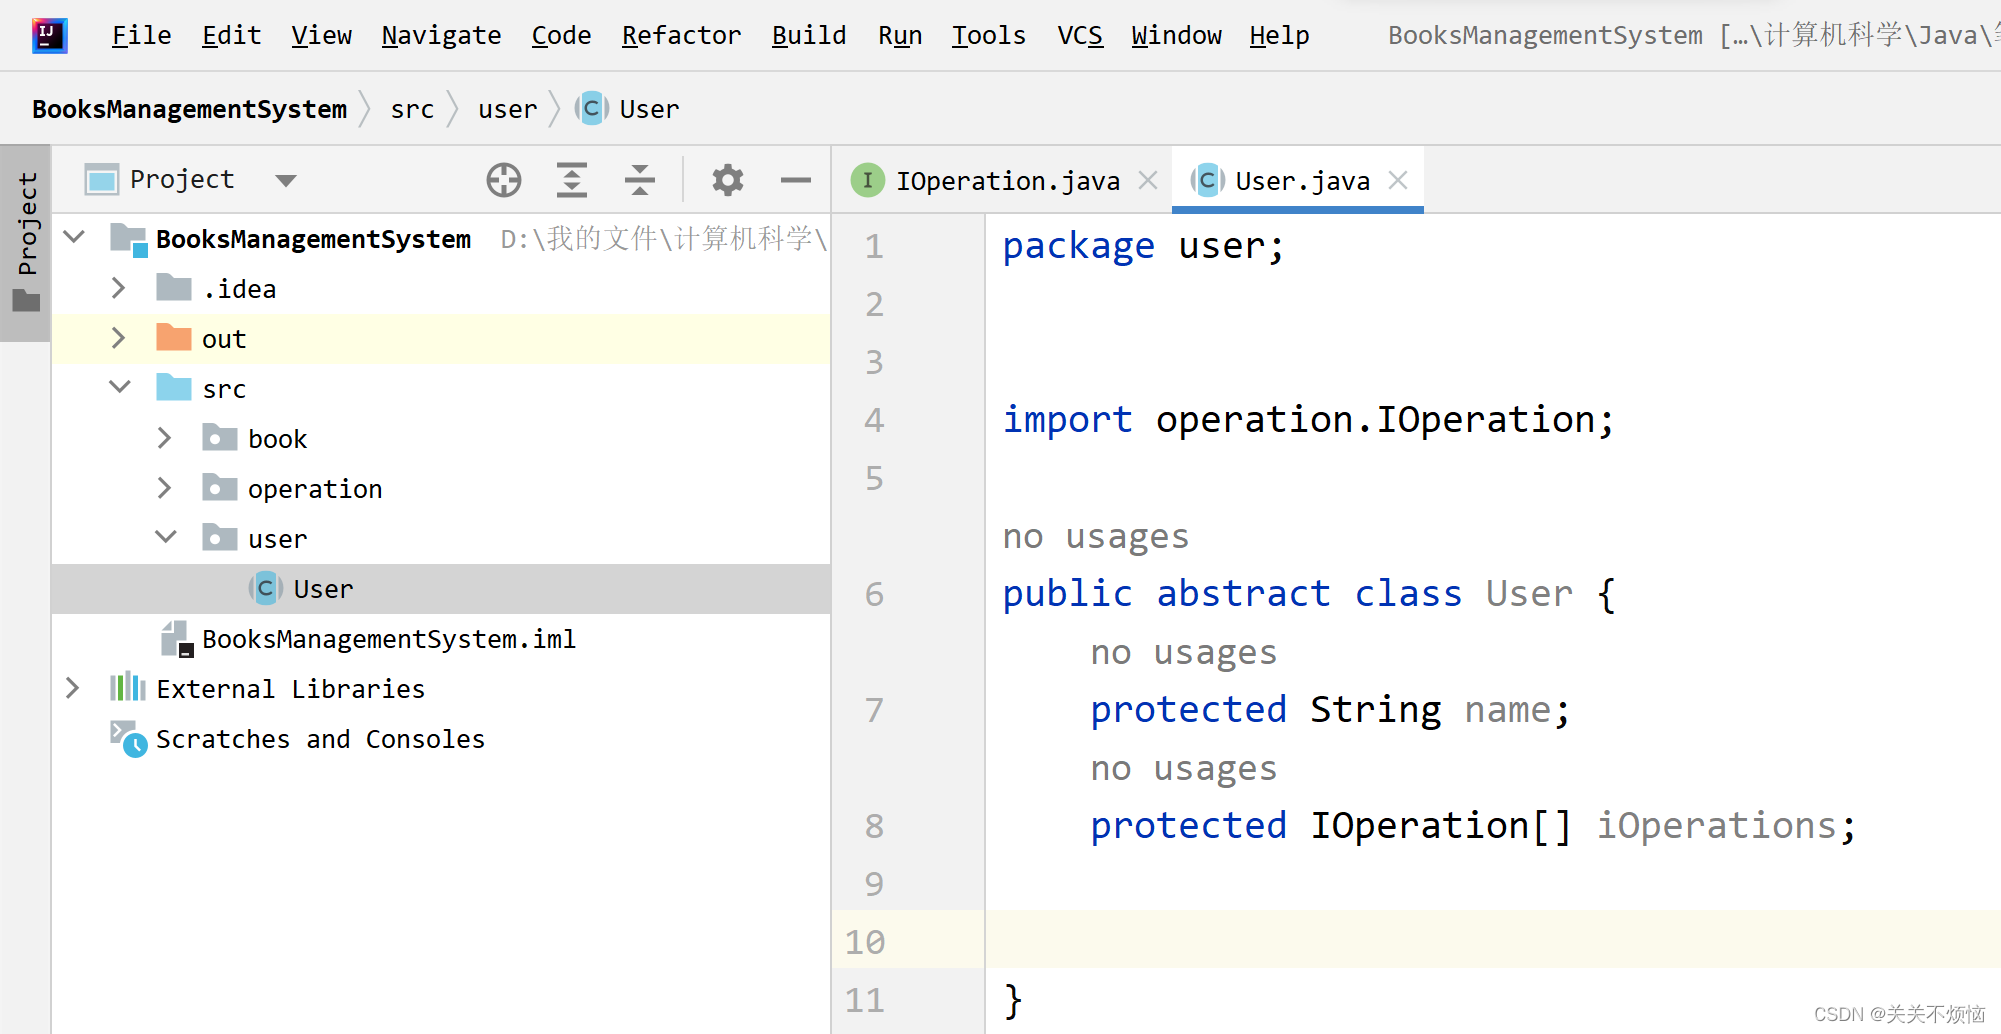This screenshot has height=1034, width=2001.
Task: Select the .idea folder row
Action: [x=441, y=289]
